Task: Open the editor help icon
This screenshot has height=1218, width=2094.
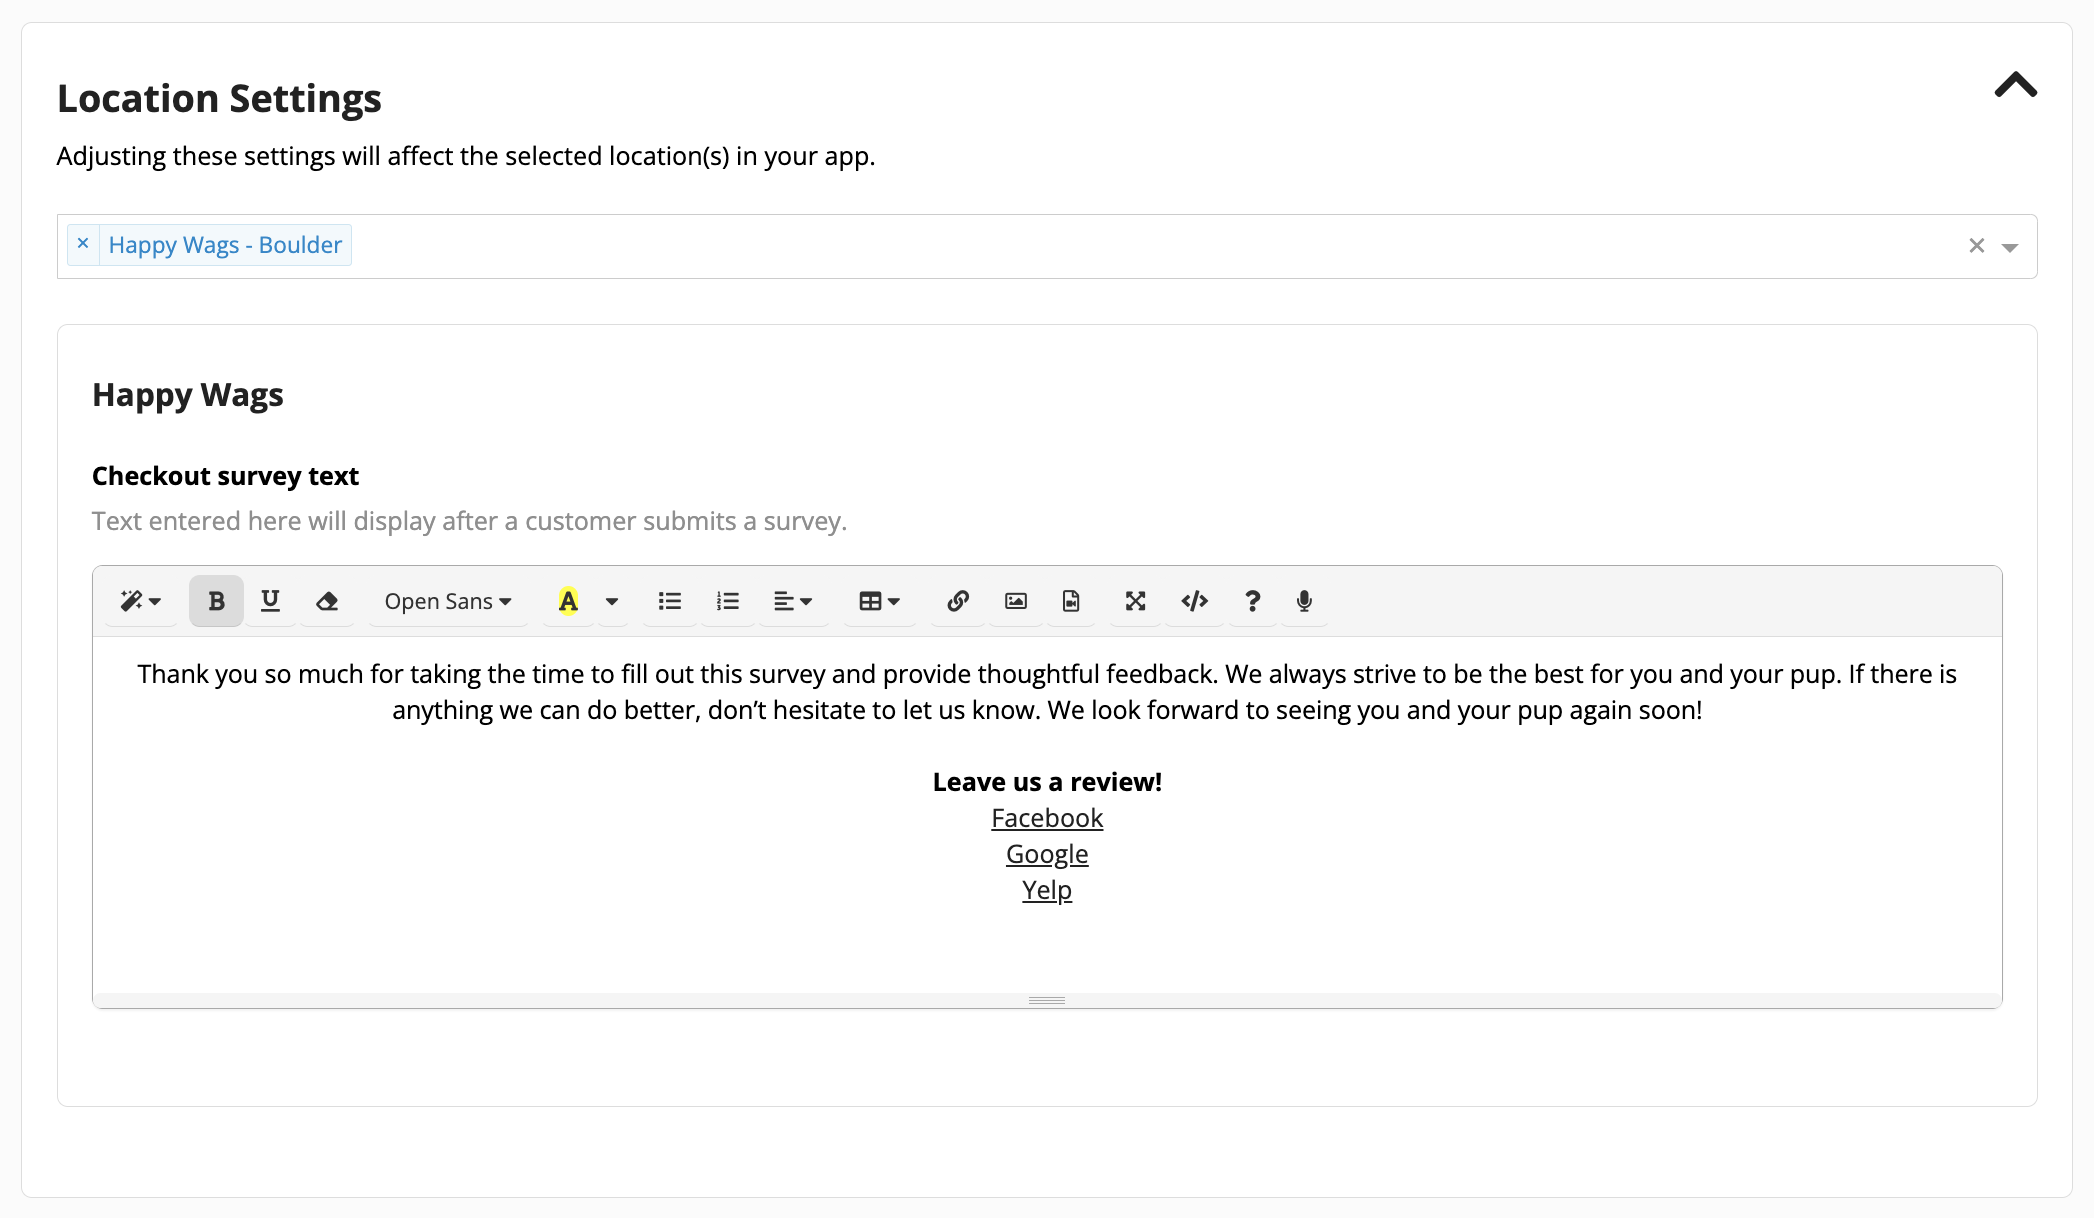Action: (1252, 601)
